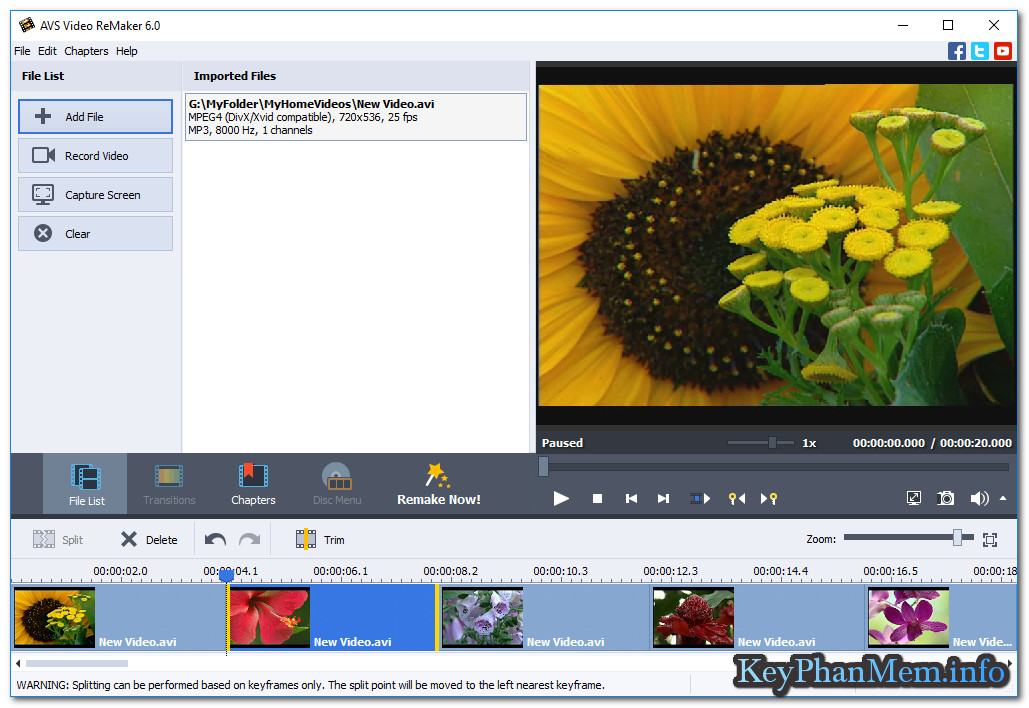This screenshot has width=1029, height=708.
Task: Click the Split tool
Action: [58, 539]
